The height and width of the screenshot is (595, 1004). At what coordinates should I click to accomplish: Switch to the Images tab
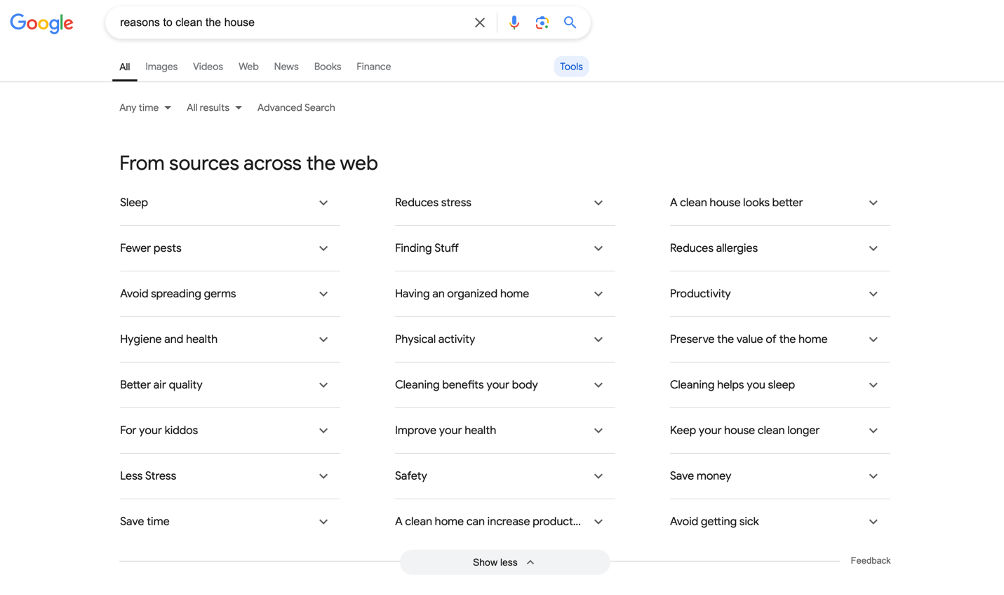tap(161, 67)
